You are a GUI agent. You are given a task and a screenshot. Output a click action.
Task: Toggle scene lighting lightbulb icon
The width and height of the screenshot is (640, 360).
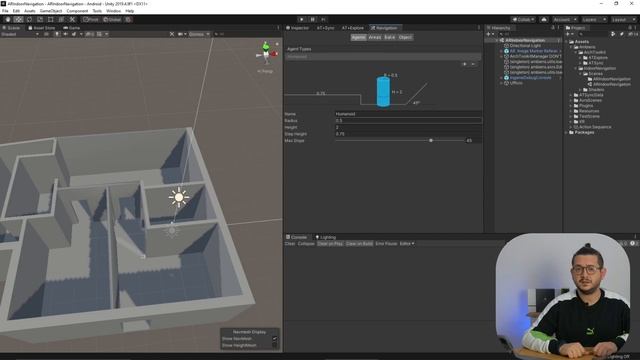pos(57,34)
